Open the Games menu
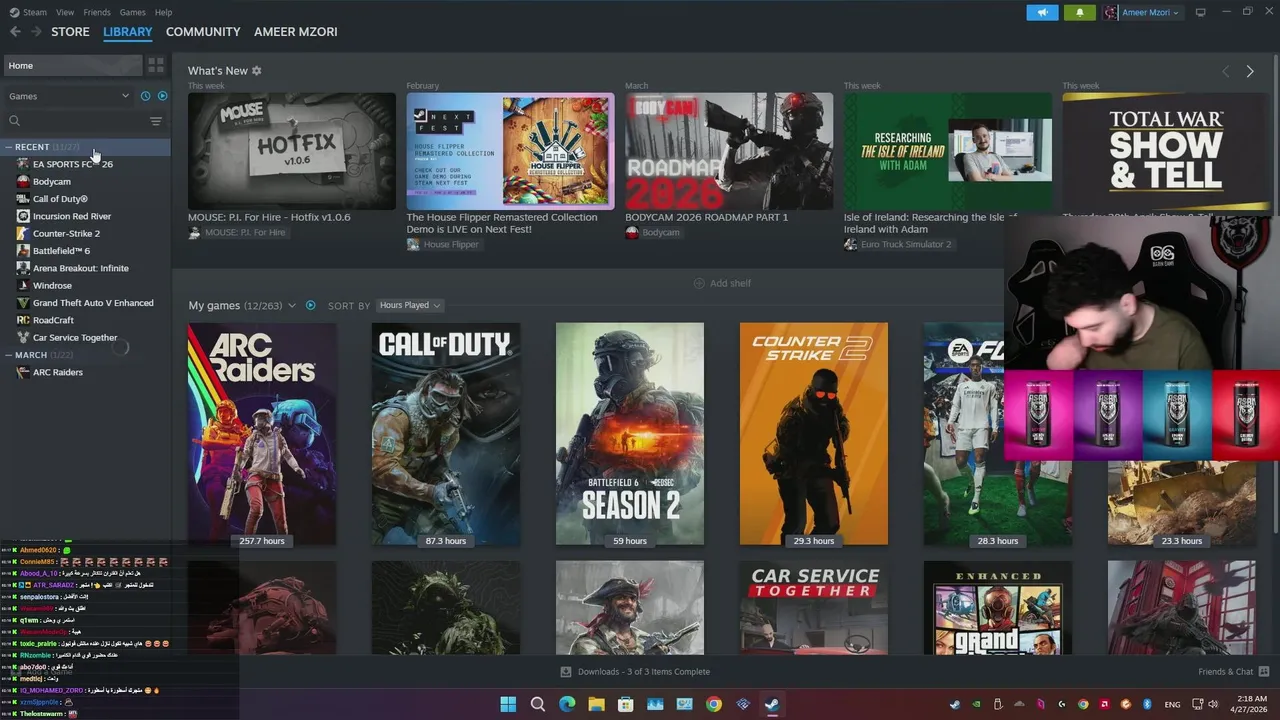The height and width of the screenshot is (720, 1280). click(x=132, y=12)
